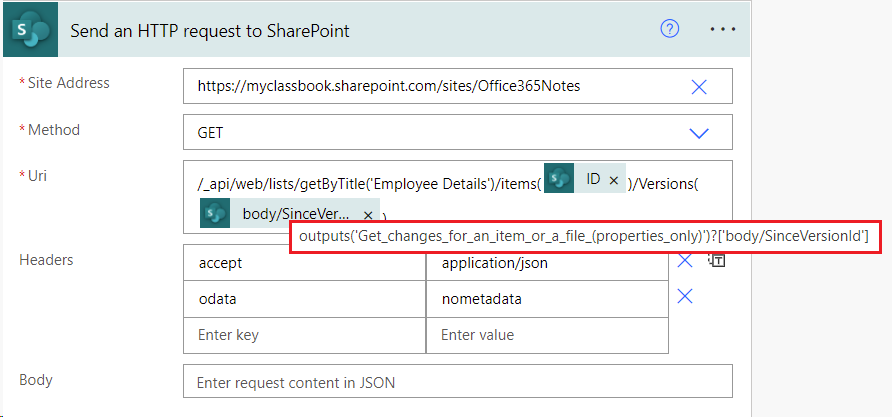892x417 pixels.
Task: Click the Body request content field
Action: tap(458, 381)
